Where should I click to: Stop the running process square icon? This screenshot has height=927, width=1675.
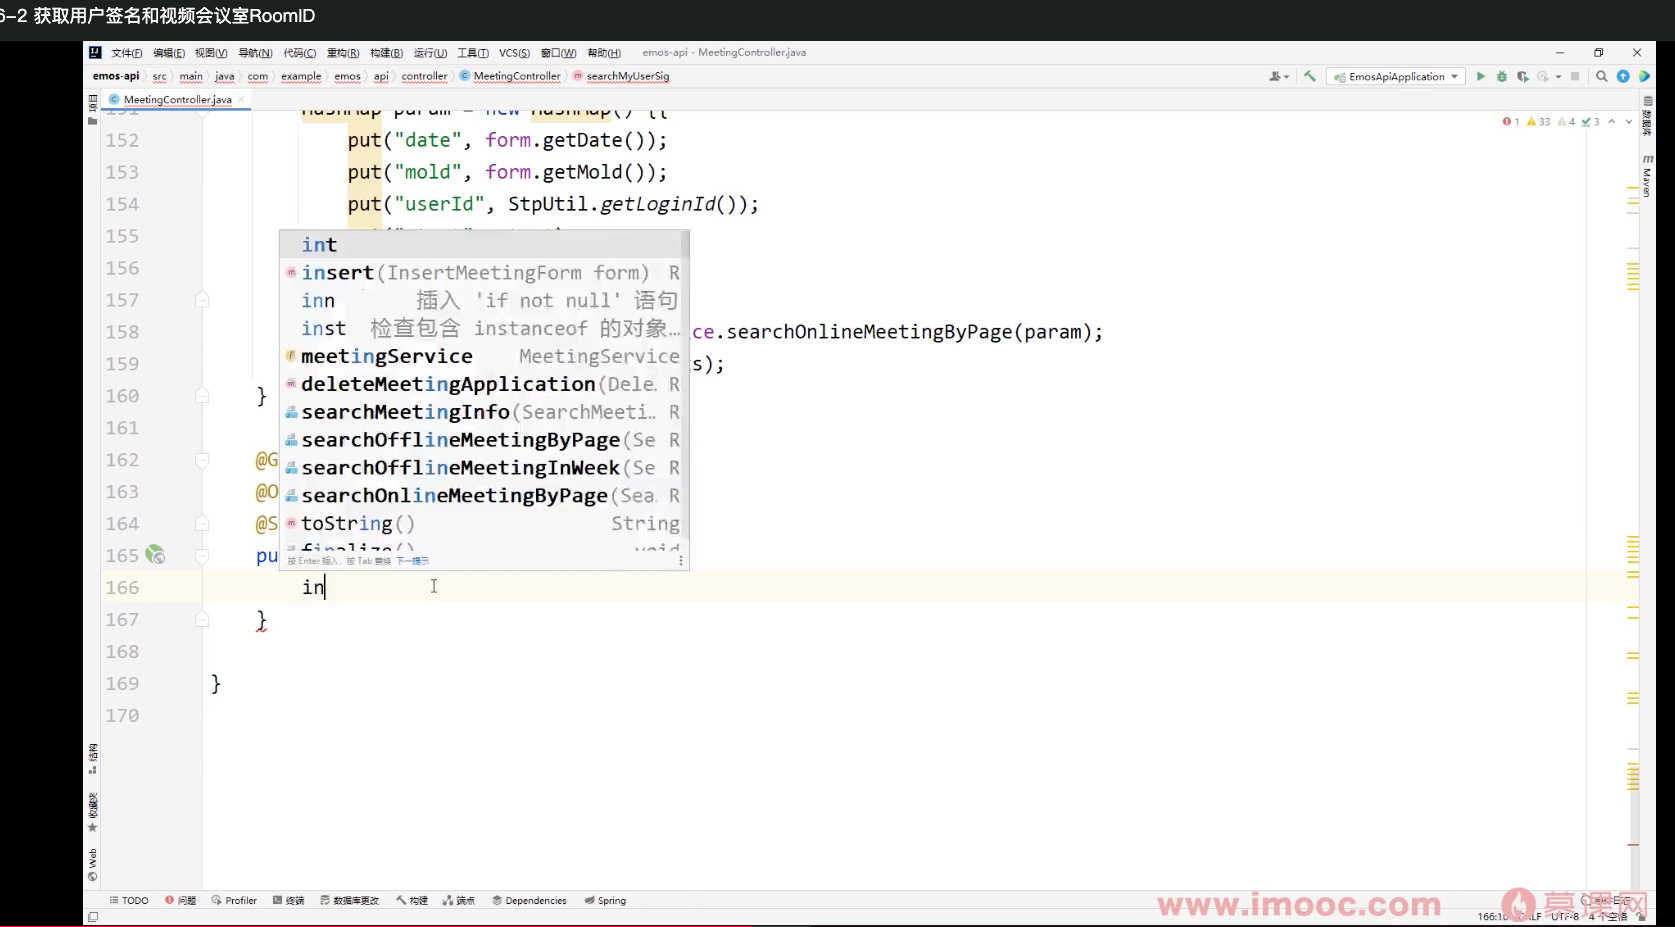(x=1575, y=76)
